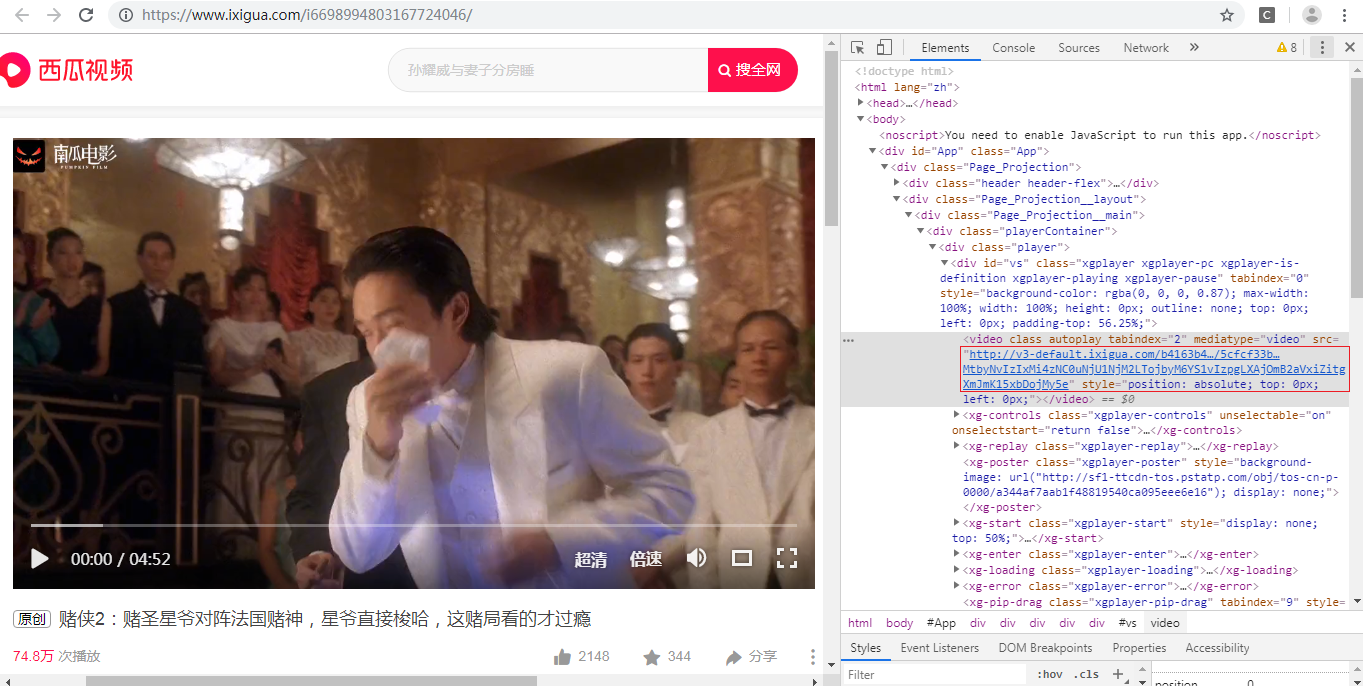Switch to the Elements tab
Screen dimensions: 1363x686
coord(945,47)
